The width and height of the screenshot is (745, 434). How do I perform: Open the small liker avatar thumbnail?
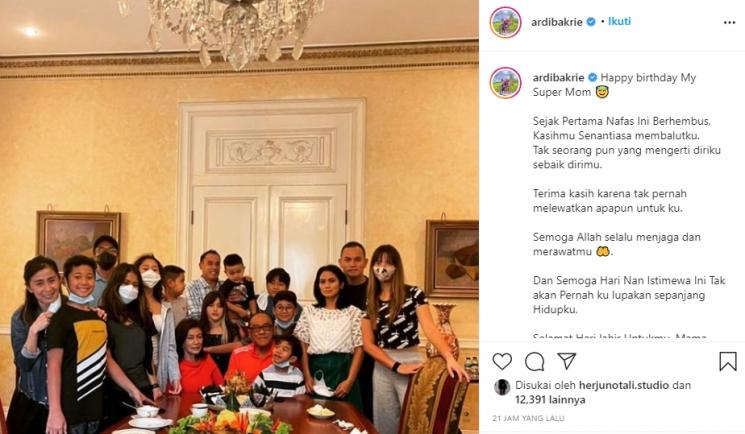(x=502, y=387)
